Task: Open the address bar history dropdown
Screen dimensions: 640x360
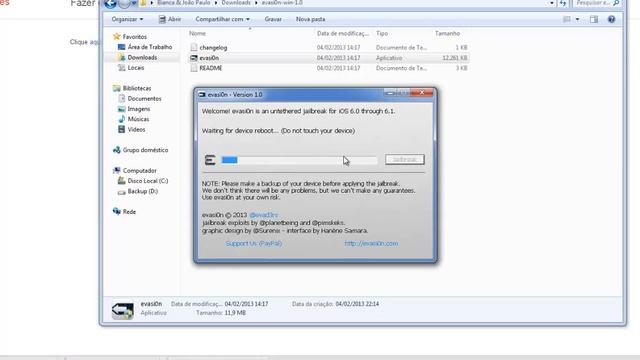Action: (552, 3)
